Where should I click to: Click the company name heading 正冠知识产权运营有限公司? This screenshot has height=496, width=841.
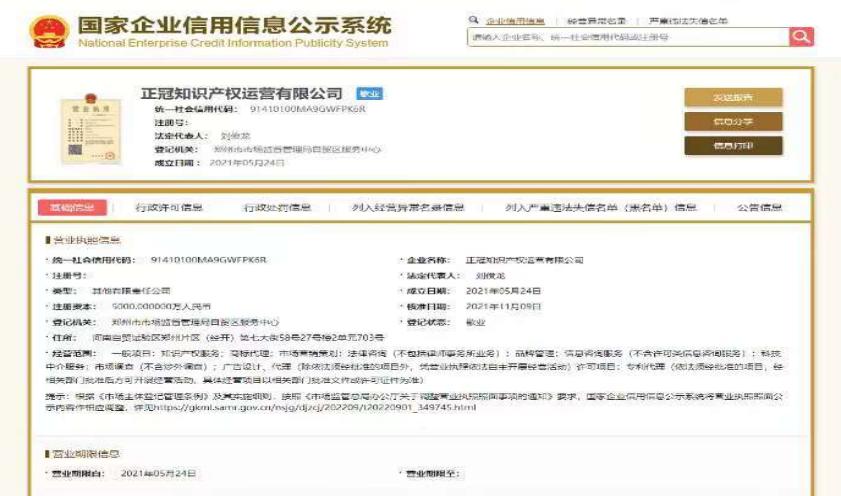coord(241,93)
